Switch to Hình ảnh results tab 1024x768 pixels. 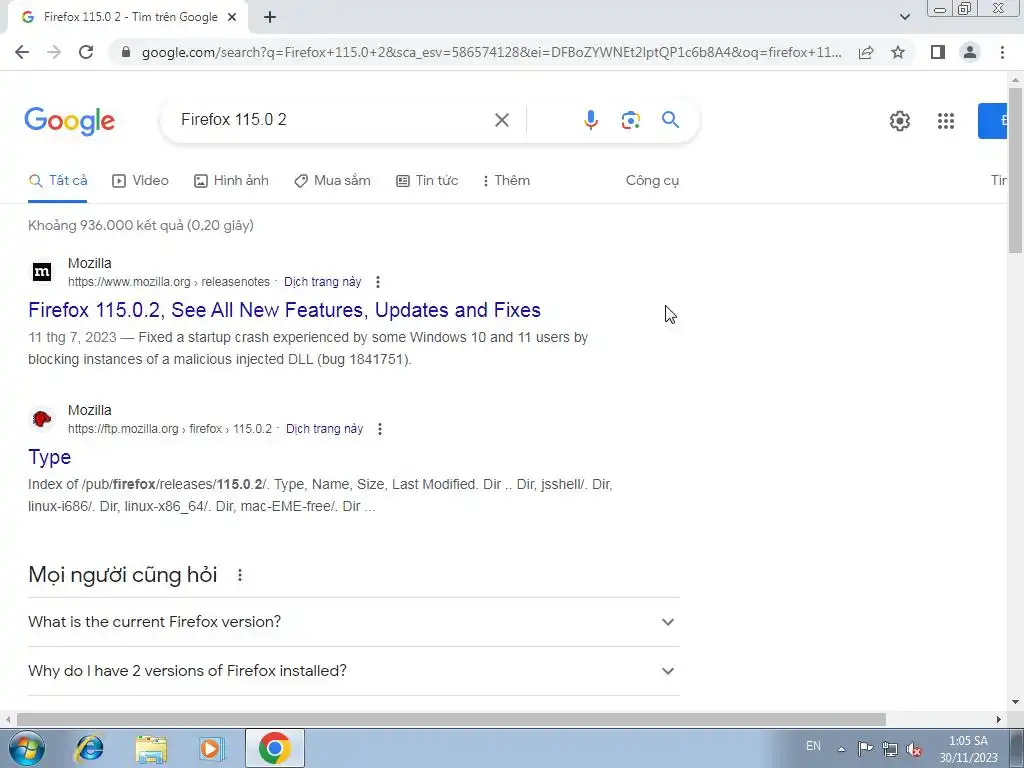click(x=231, y=181)
